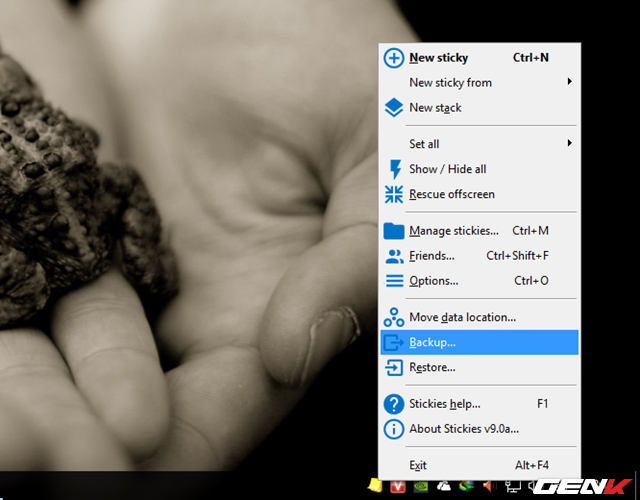Open Options from the Stickies menu
Viewport: 640px width, 500px height.
pyautogui.click(x=479, y=281)
